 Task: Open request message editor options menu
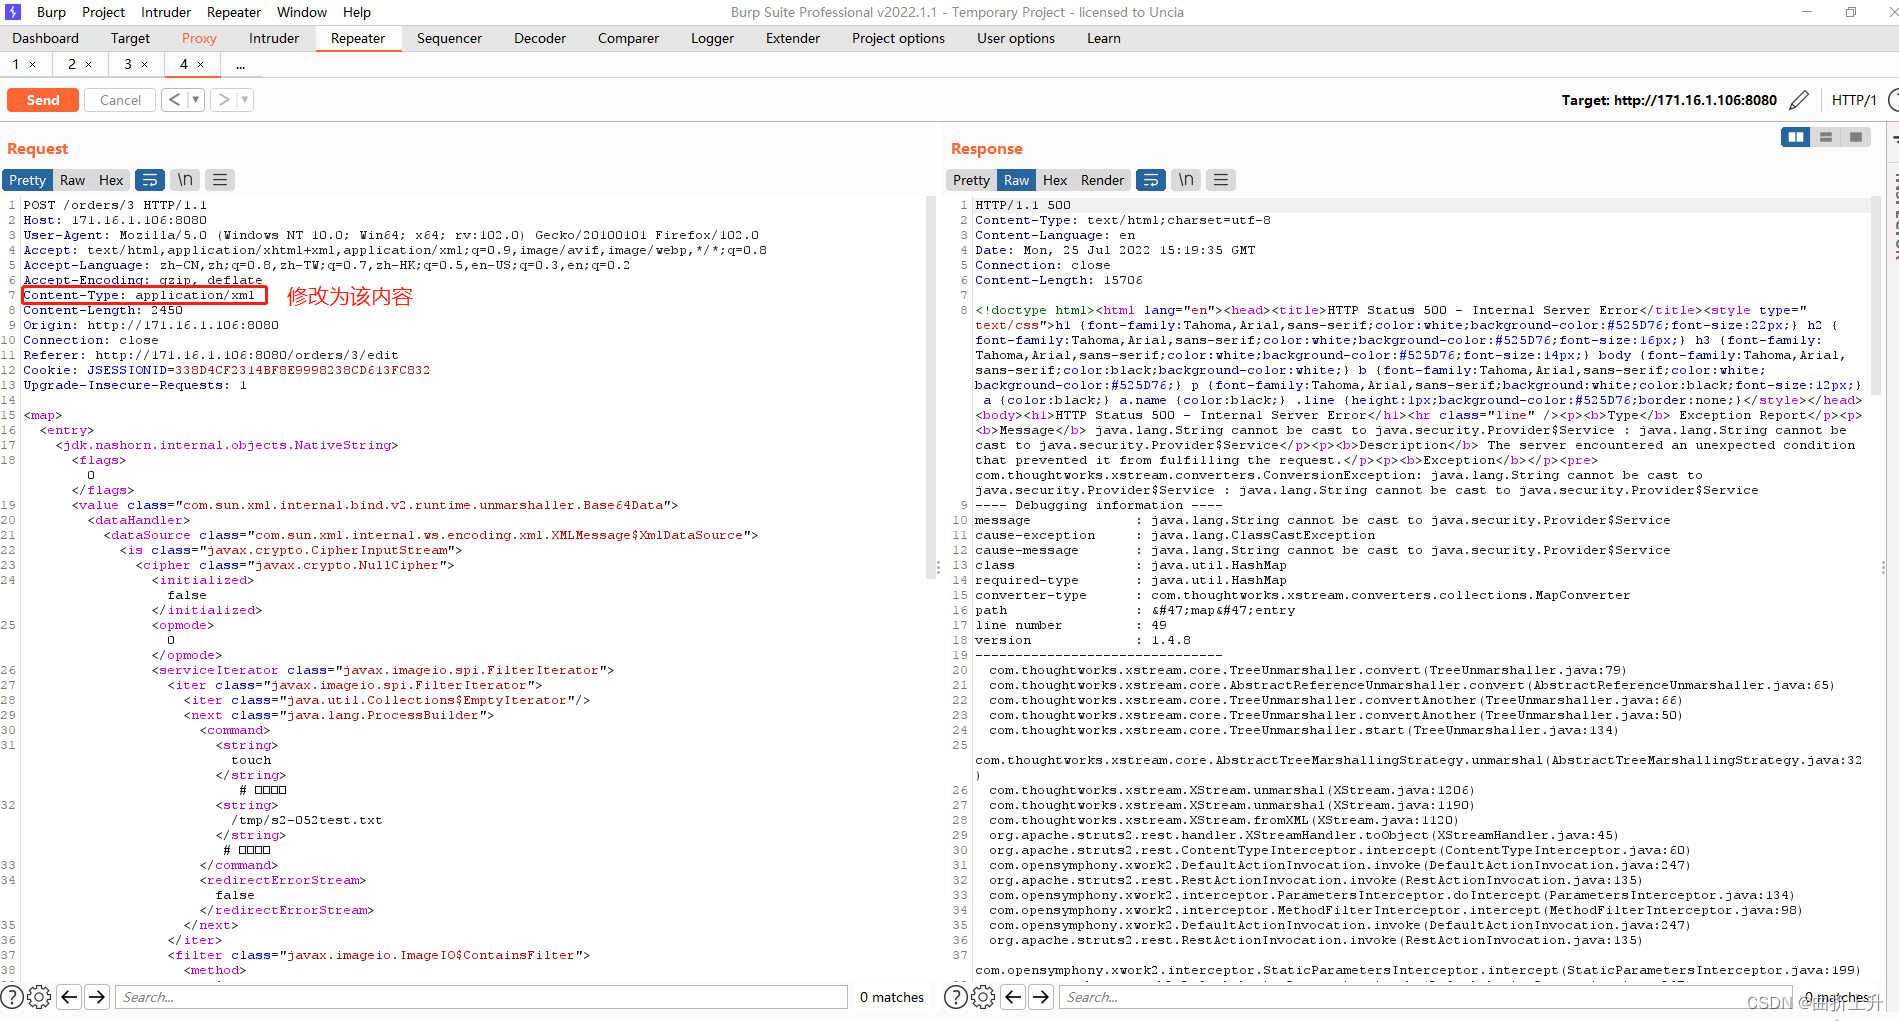pyautogui.click(x=220, y=180)
